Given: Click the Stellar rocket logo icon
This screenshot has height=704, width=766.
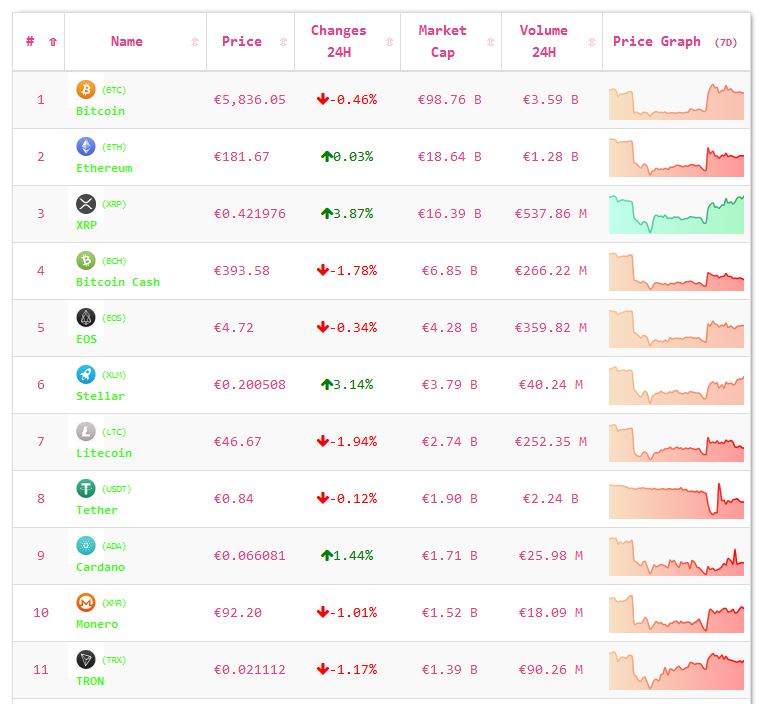Looking at the screenshot, I should click(x=86, y=374).
